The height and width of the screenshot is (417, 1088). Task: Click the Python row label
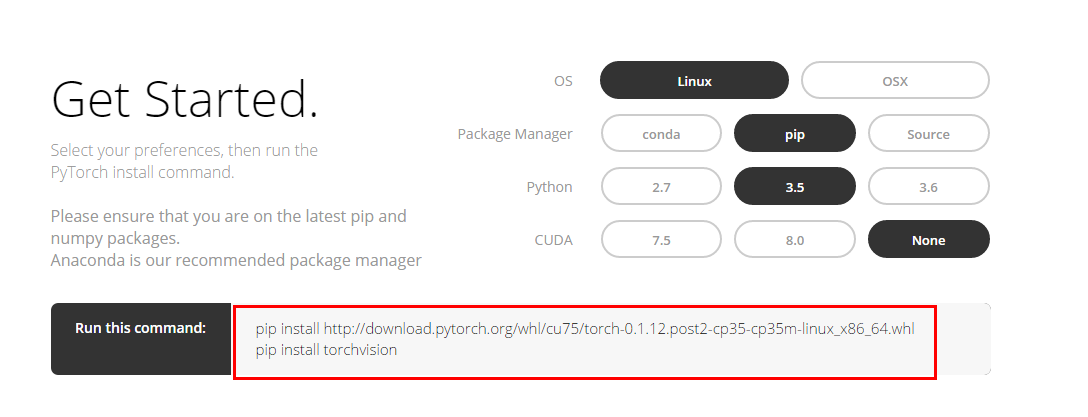tap(550, 187)
